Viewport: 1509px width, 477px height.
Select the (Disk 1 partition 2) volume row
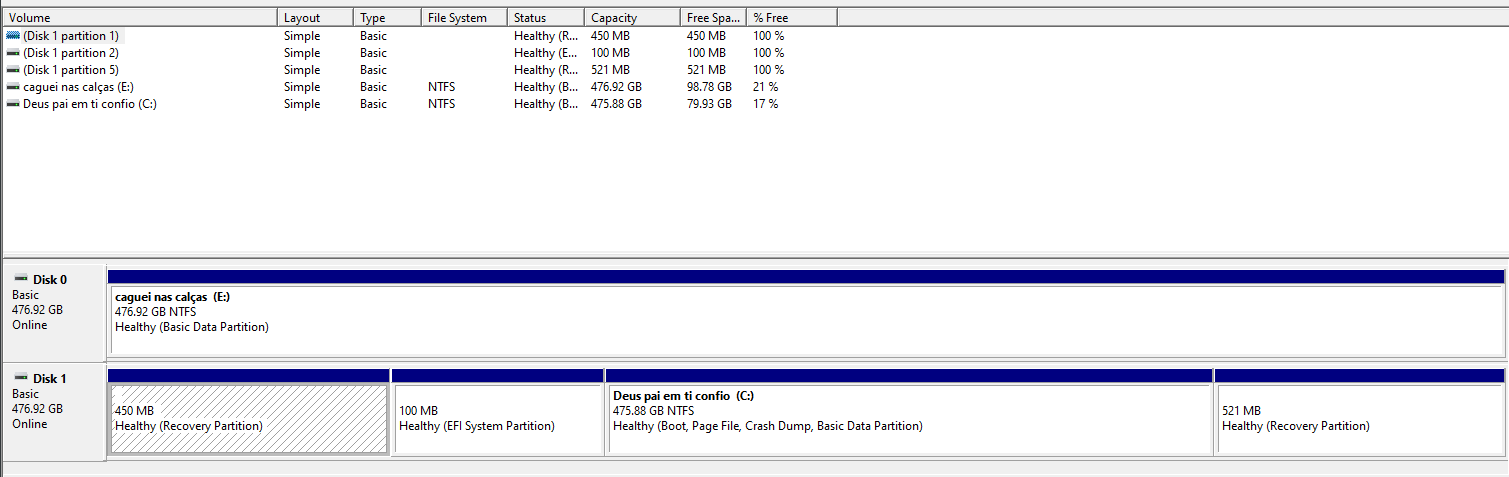pyautogui.click(x=420, y=53)
